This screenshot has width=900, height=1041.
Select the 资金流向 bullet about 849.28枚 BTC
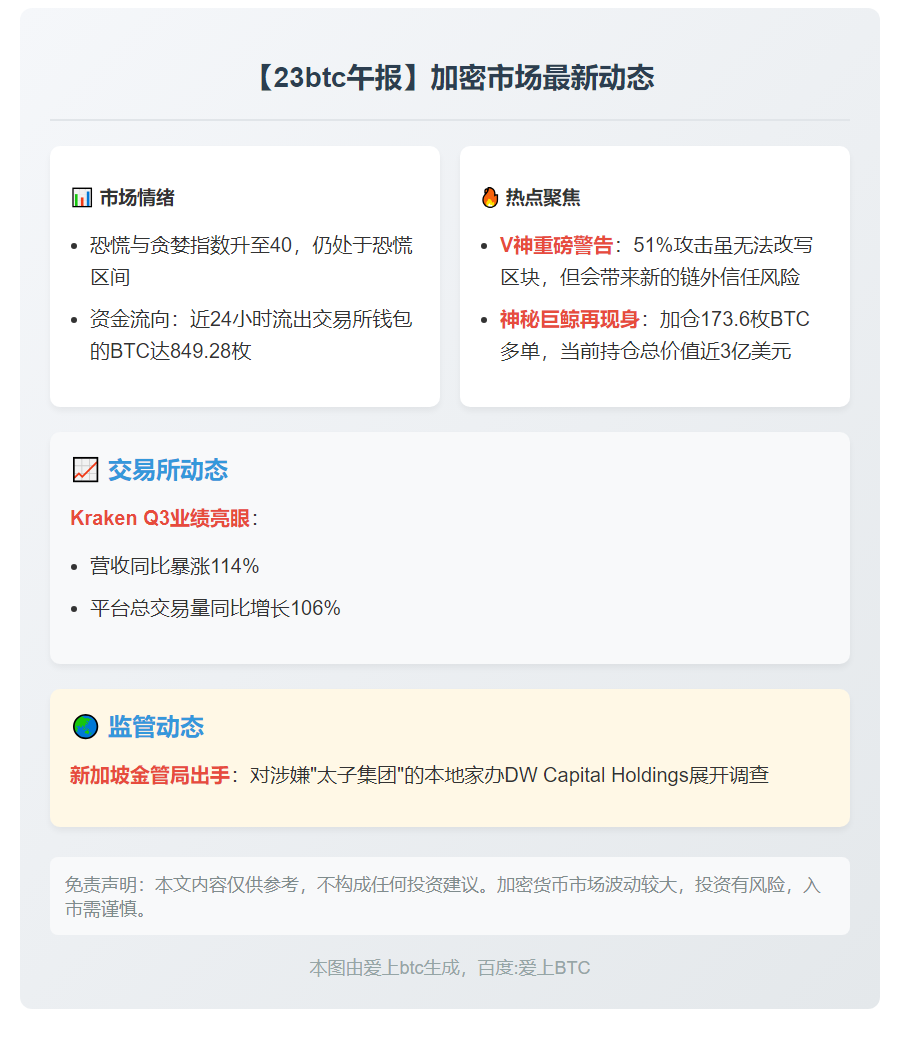coord(250,335)
